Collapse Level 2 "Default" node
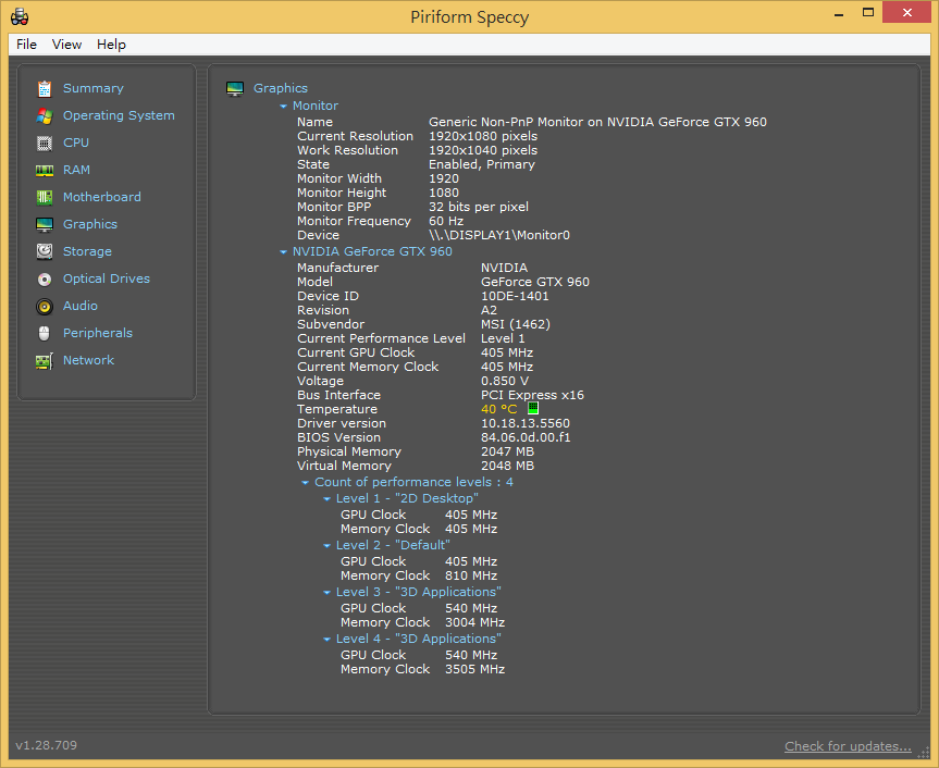Viewport: 939px width, 768px height. [x=327, y=546]
